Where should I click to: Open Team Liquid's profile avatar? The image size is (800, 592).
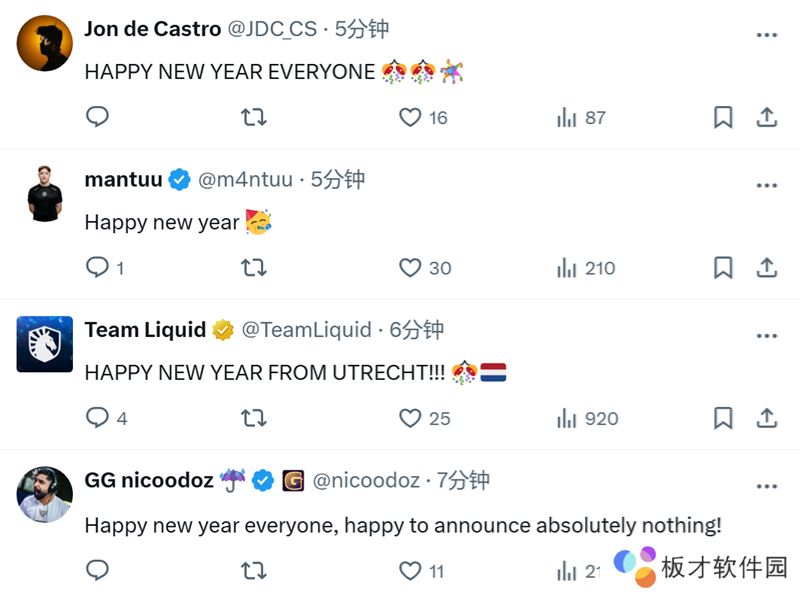coord(45,344)
